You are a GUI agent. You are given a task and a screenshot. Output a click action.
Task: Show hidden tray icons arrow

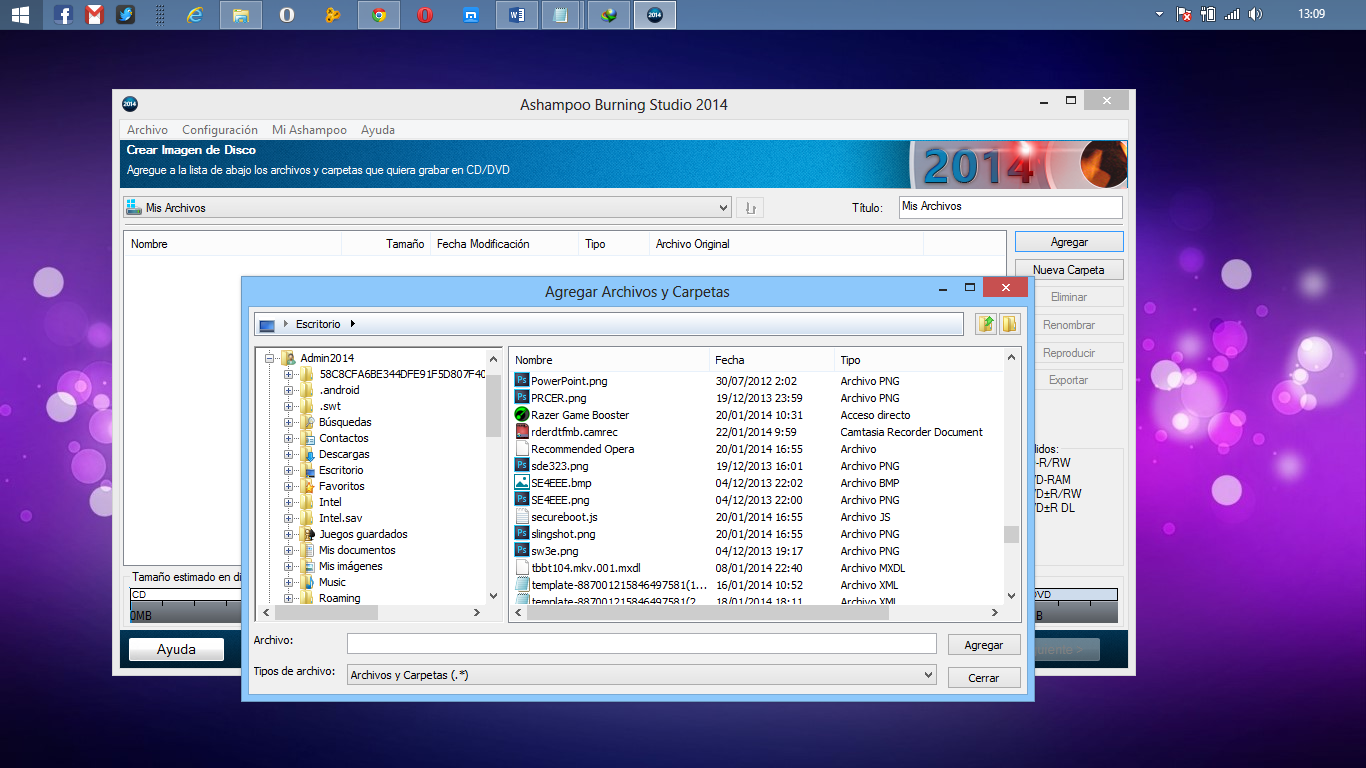click(x=1160, y=15)
